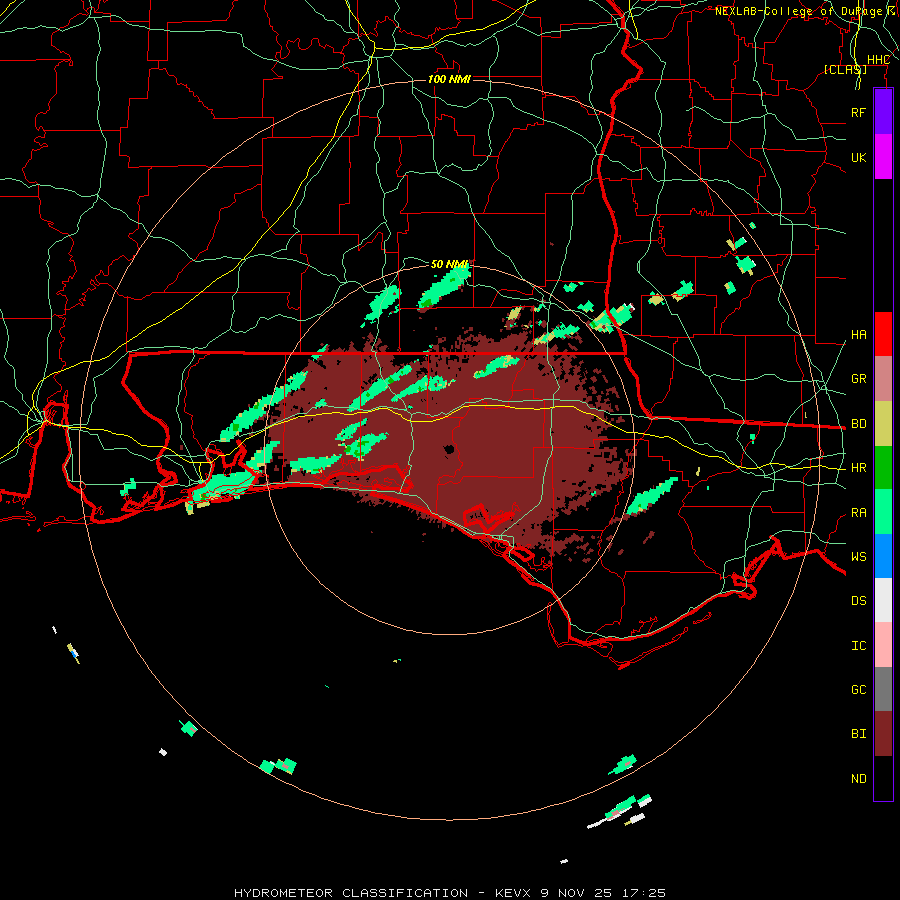This screenshot has height=900, width=900.
Task: Select the light pink IC swatch
Action: [883, 645]
